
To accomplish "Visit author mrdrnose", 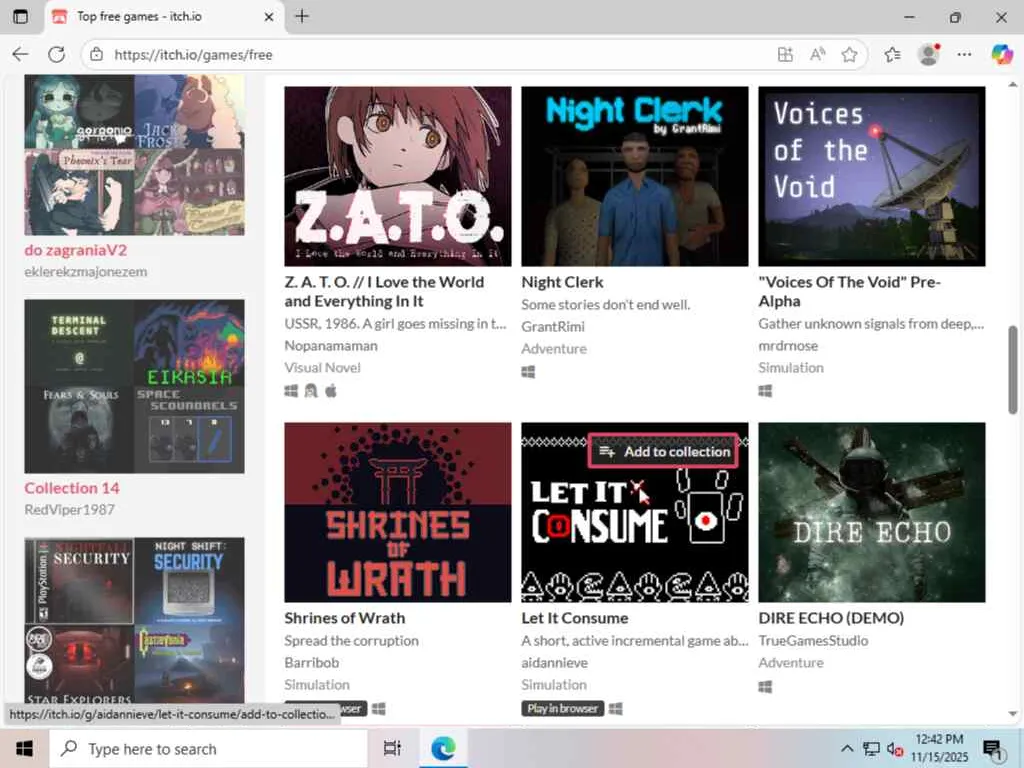I will pyautogui.click(x=788, y=345).
